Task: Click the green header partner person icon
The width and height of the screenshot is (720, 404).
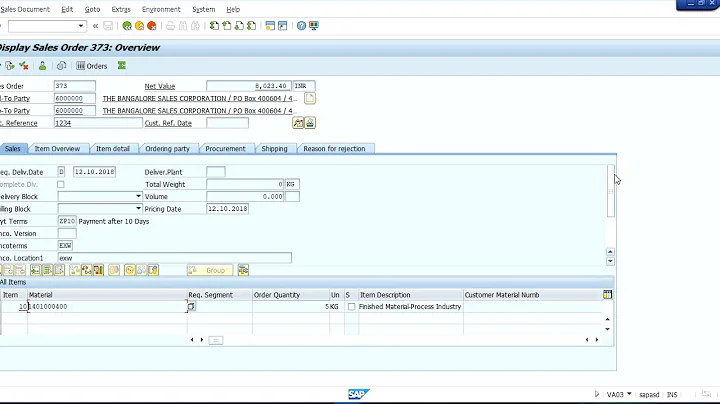Action: point(42,66)
